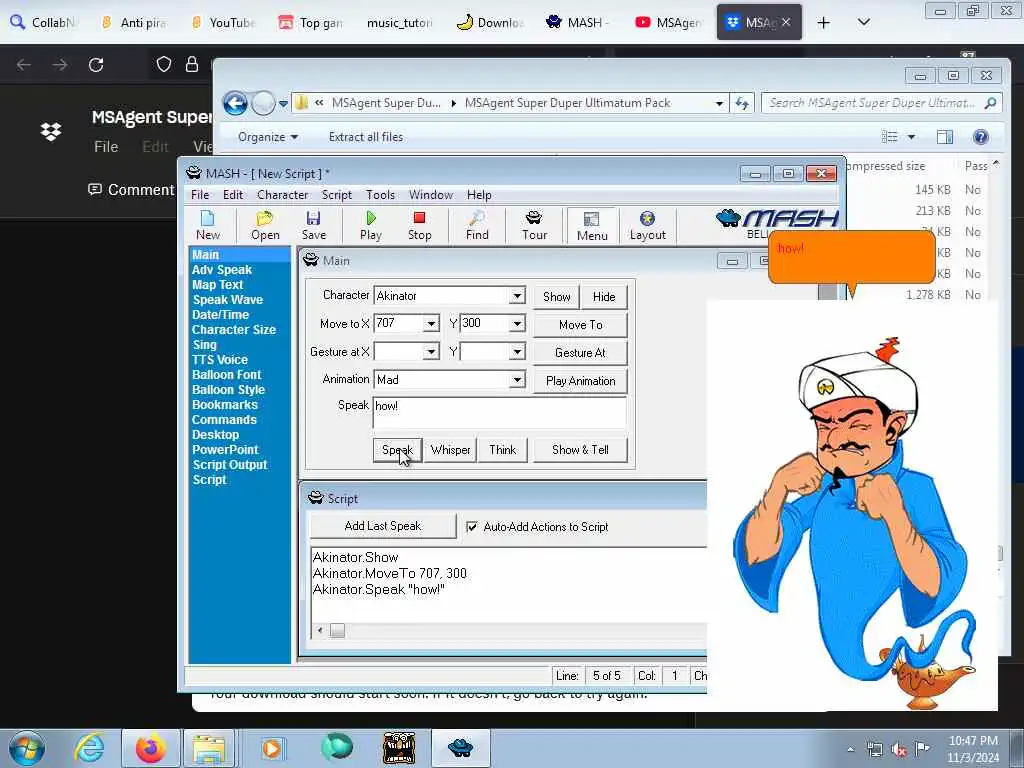Viewport: 1024px width, 768px height.
Task: Select Balloon Style in the sidebar list
Action: tap(229, 390)
